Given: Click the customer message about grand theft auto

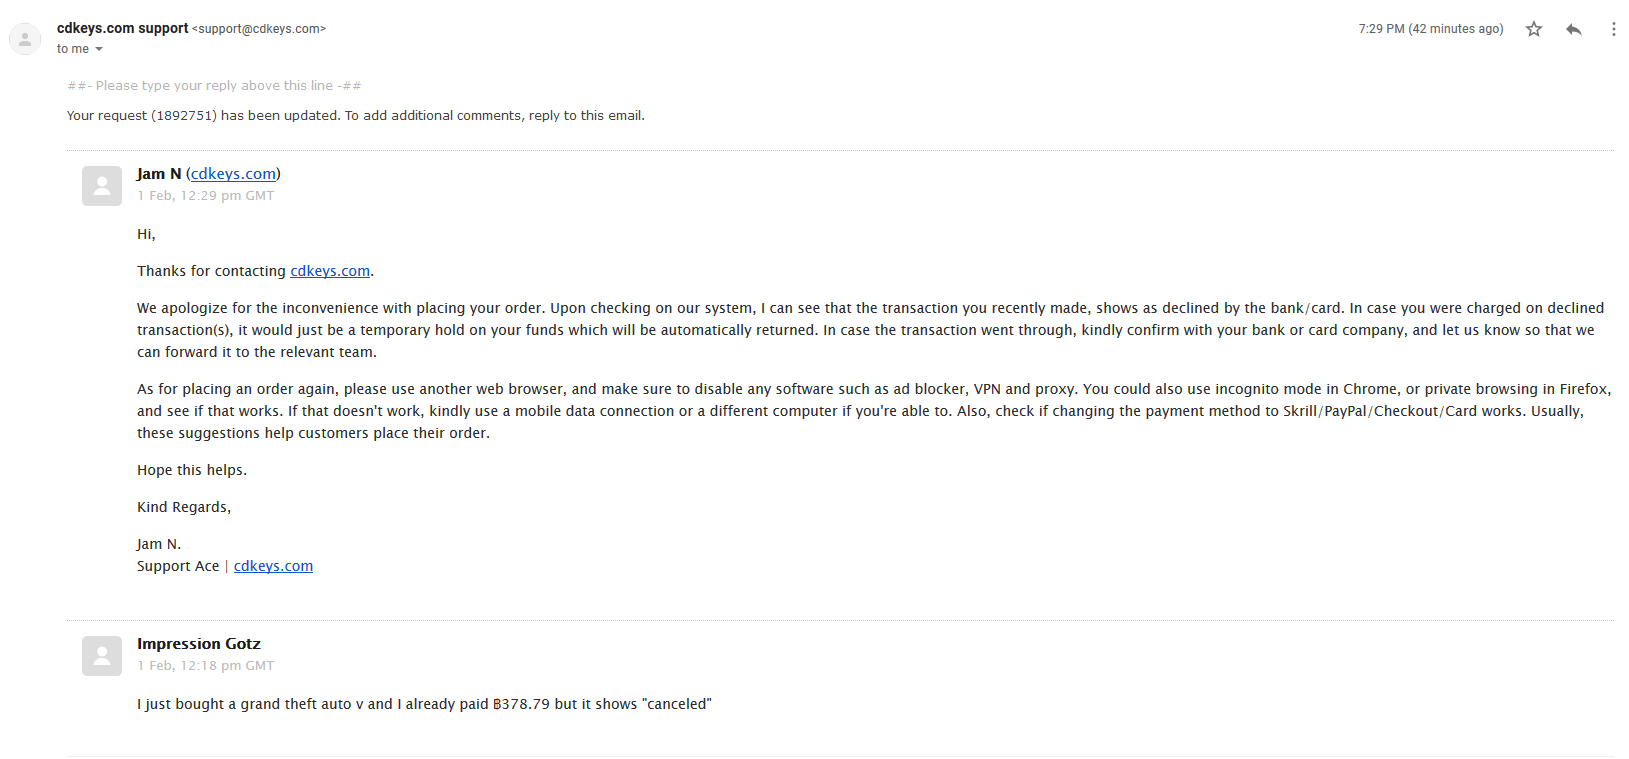Looking at the screenshot, I should click(x=424, y=704).
